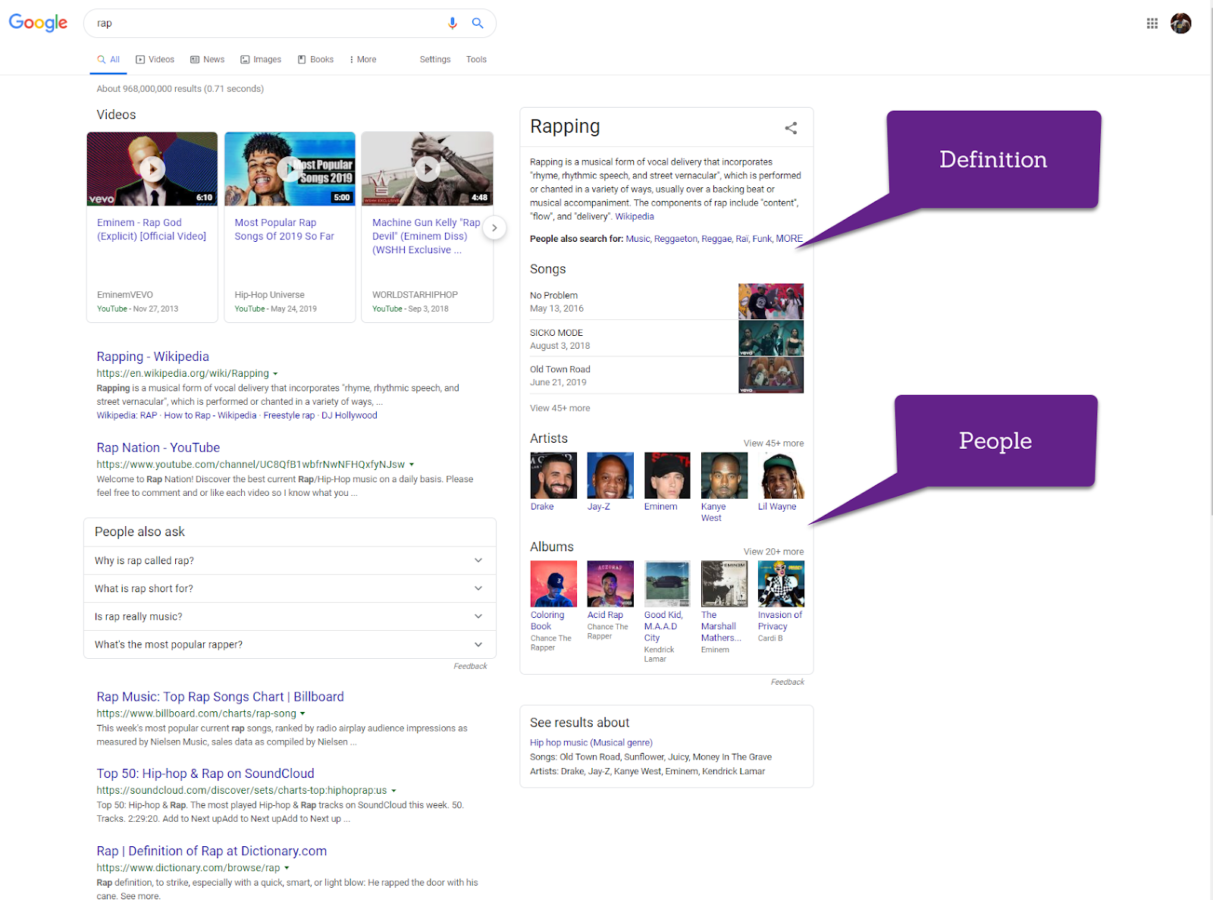Viewport: 1213px width, 900px height.
Task: Click the Google logo
Action: pos(38,23)
